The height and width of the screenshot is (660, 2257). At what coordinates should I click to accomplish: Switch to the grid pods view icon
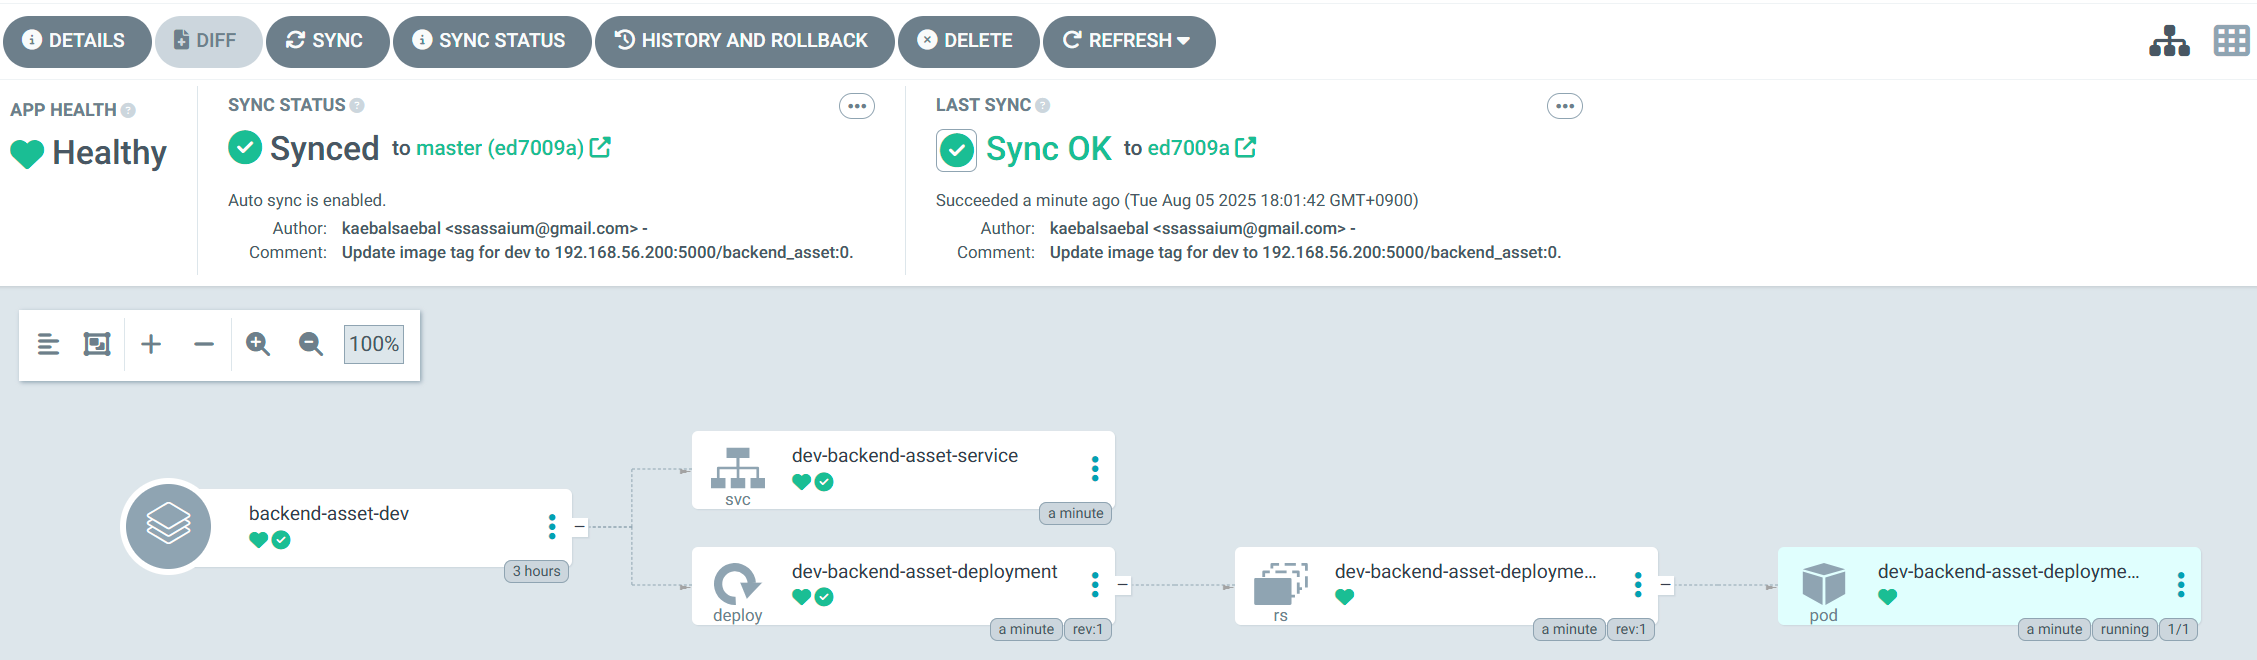point(2231,41)
